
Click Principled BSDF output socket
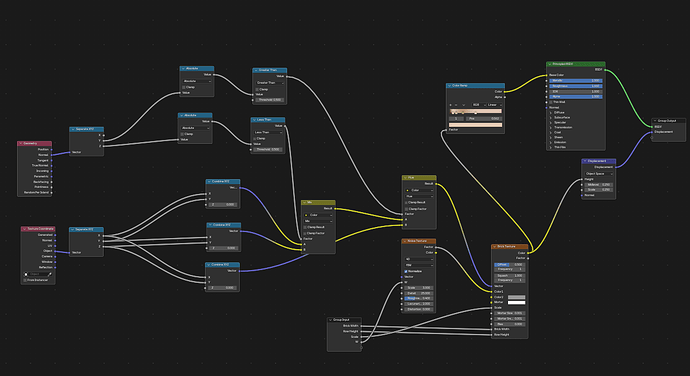[606, 70]
